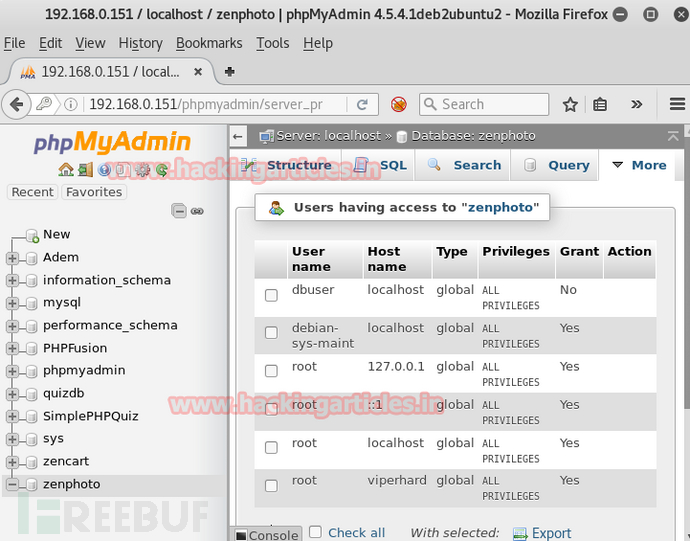Open the File menu

coord(15,43)
